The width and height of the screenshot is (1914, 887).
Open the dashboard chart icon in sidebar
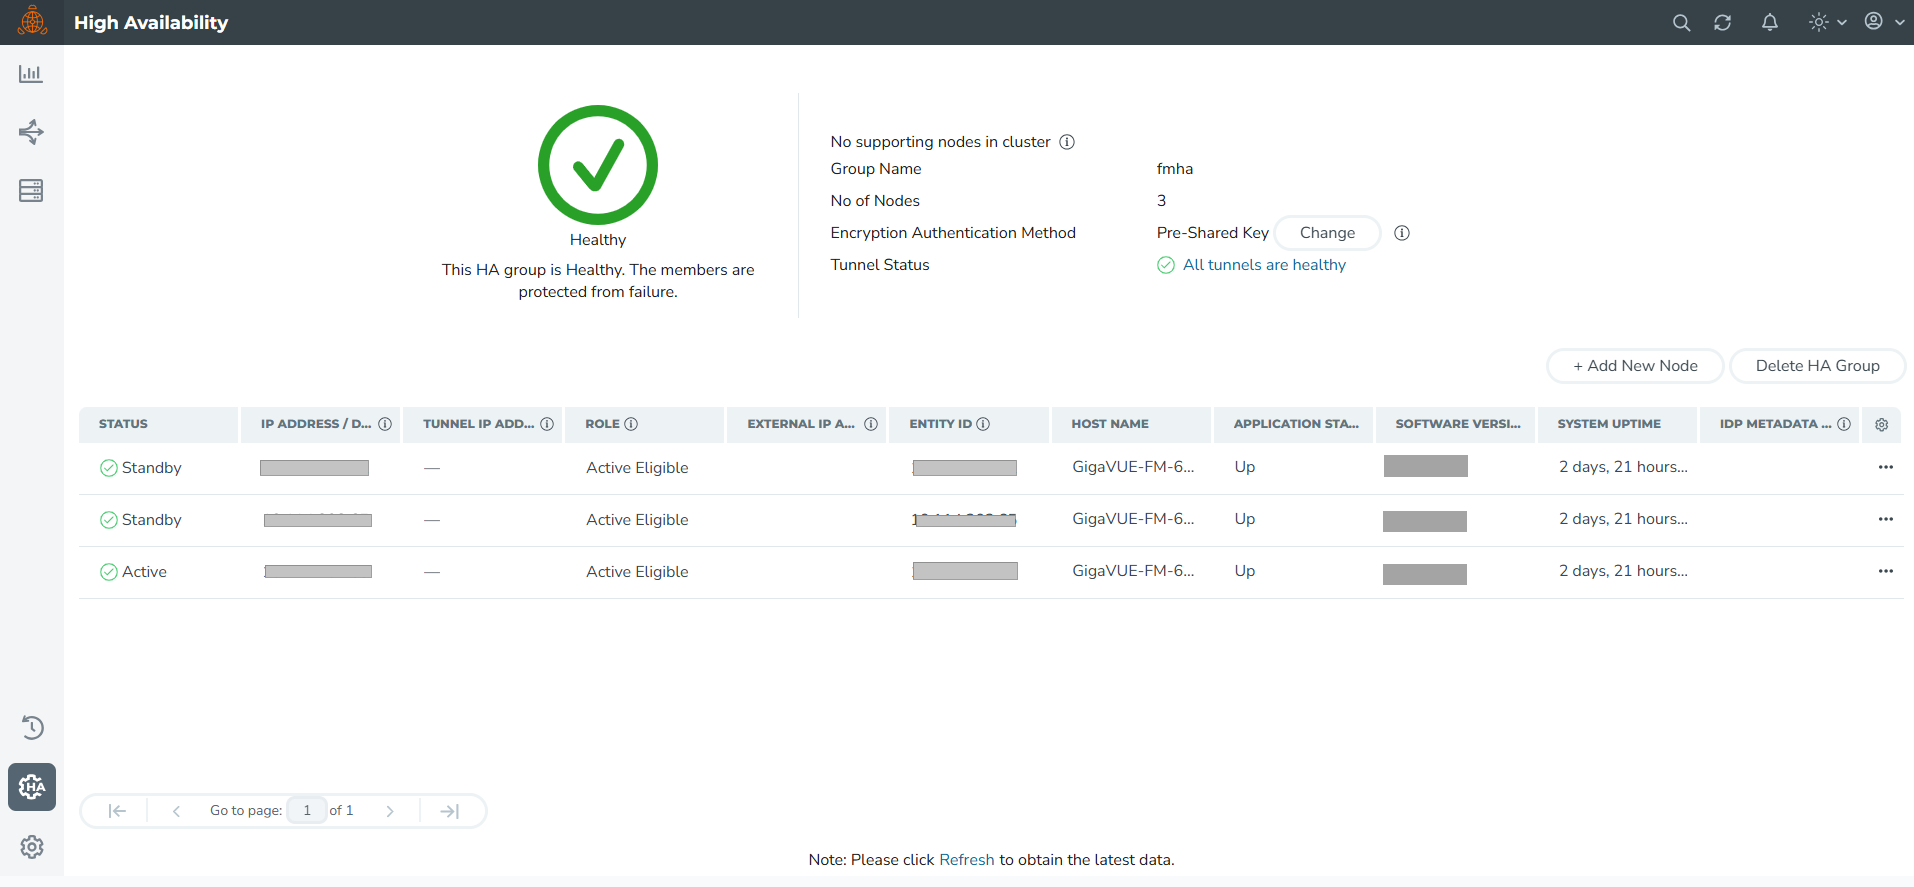[31, 74]
